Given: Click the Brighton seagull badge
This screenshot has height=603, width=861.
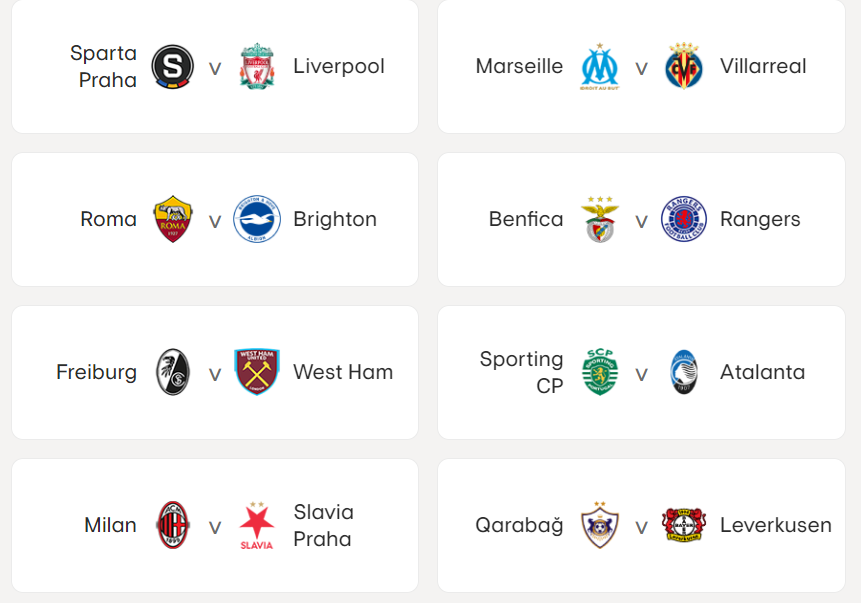Looking at the screenshot, I should pos(256,219).
